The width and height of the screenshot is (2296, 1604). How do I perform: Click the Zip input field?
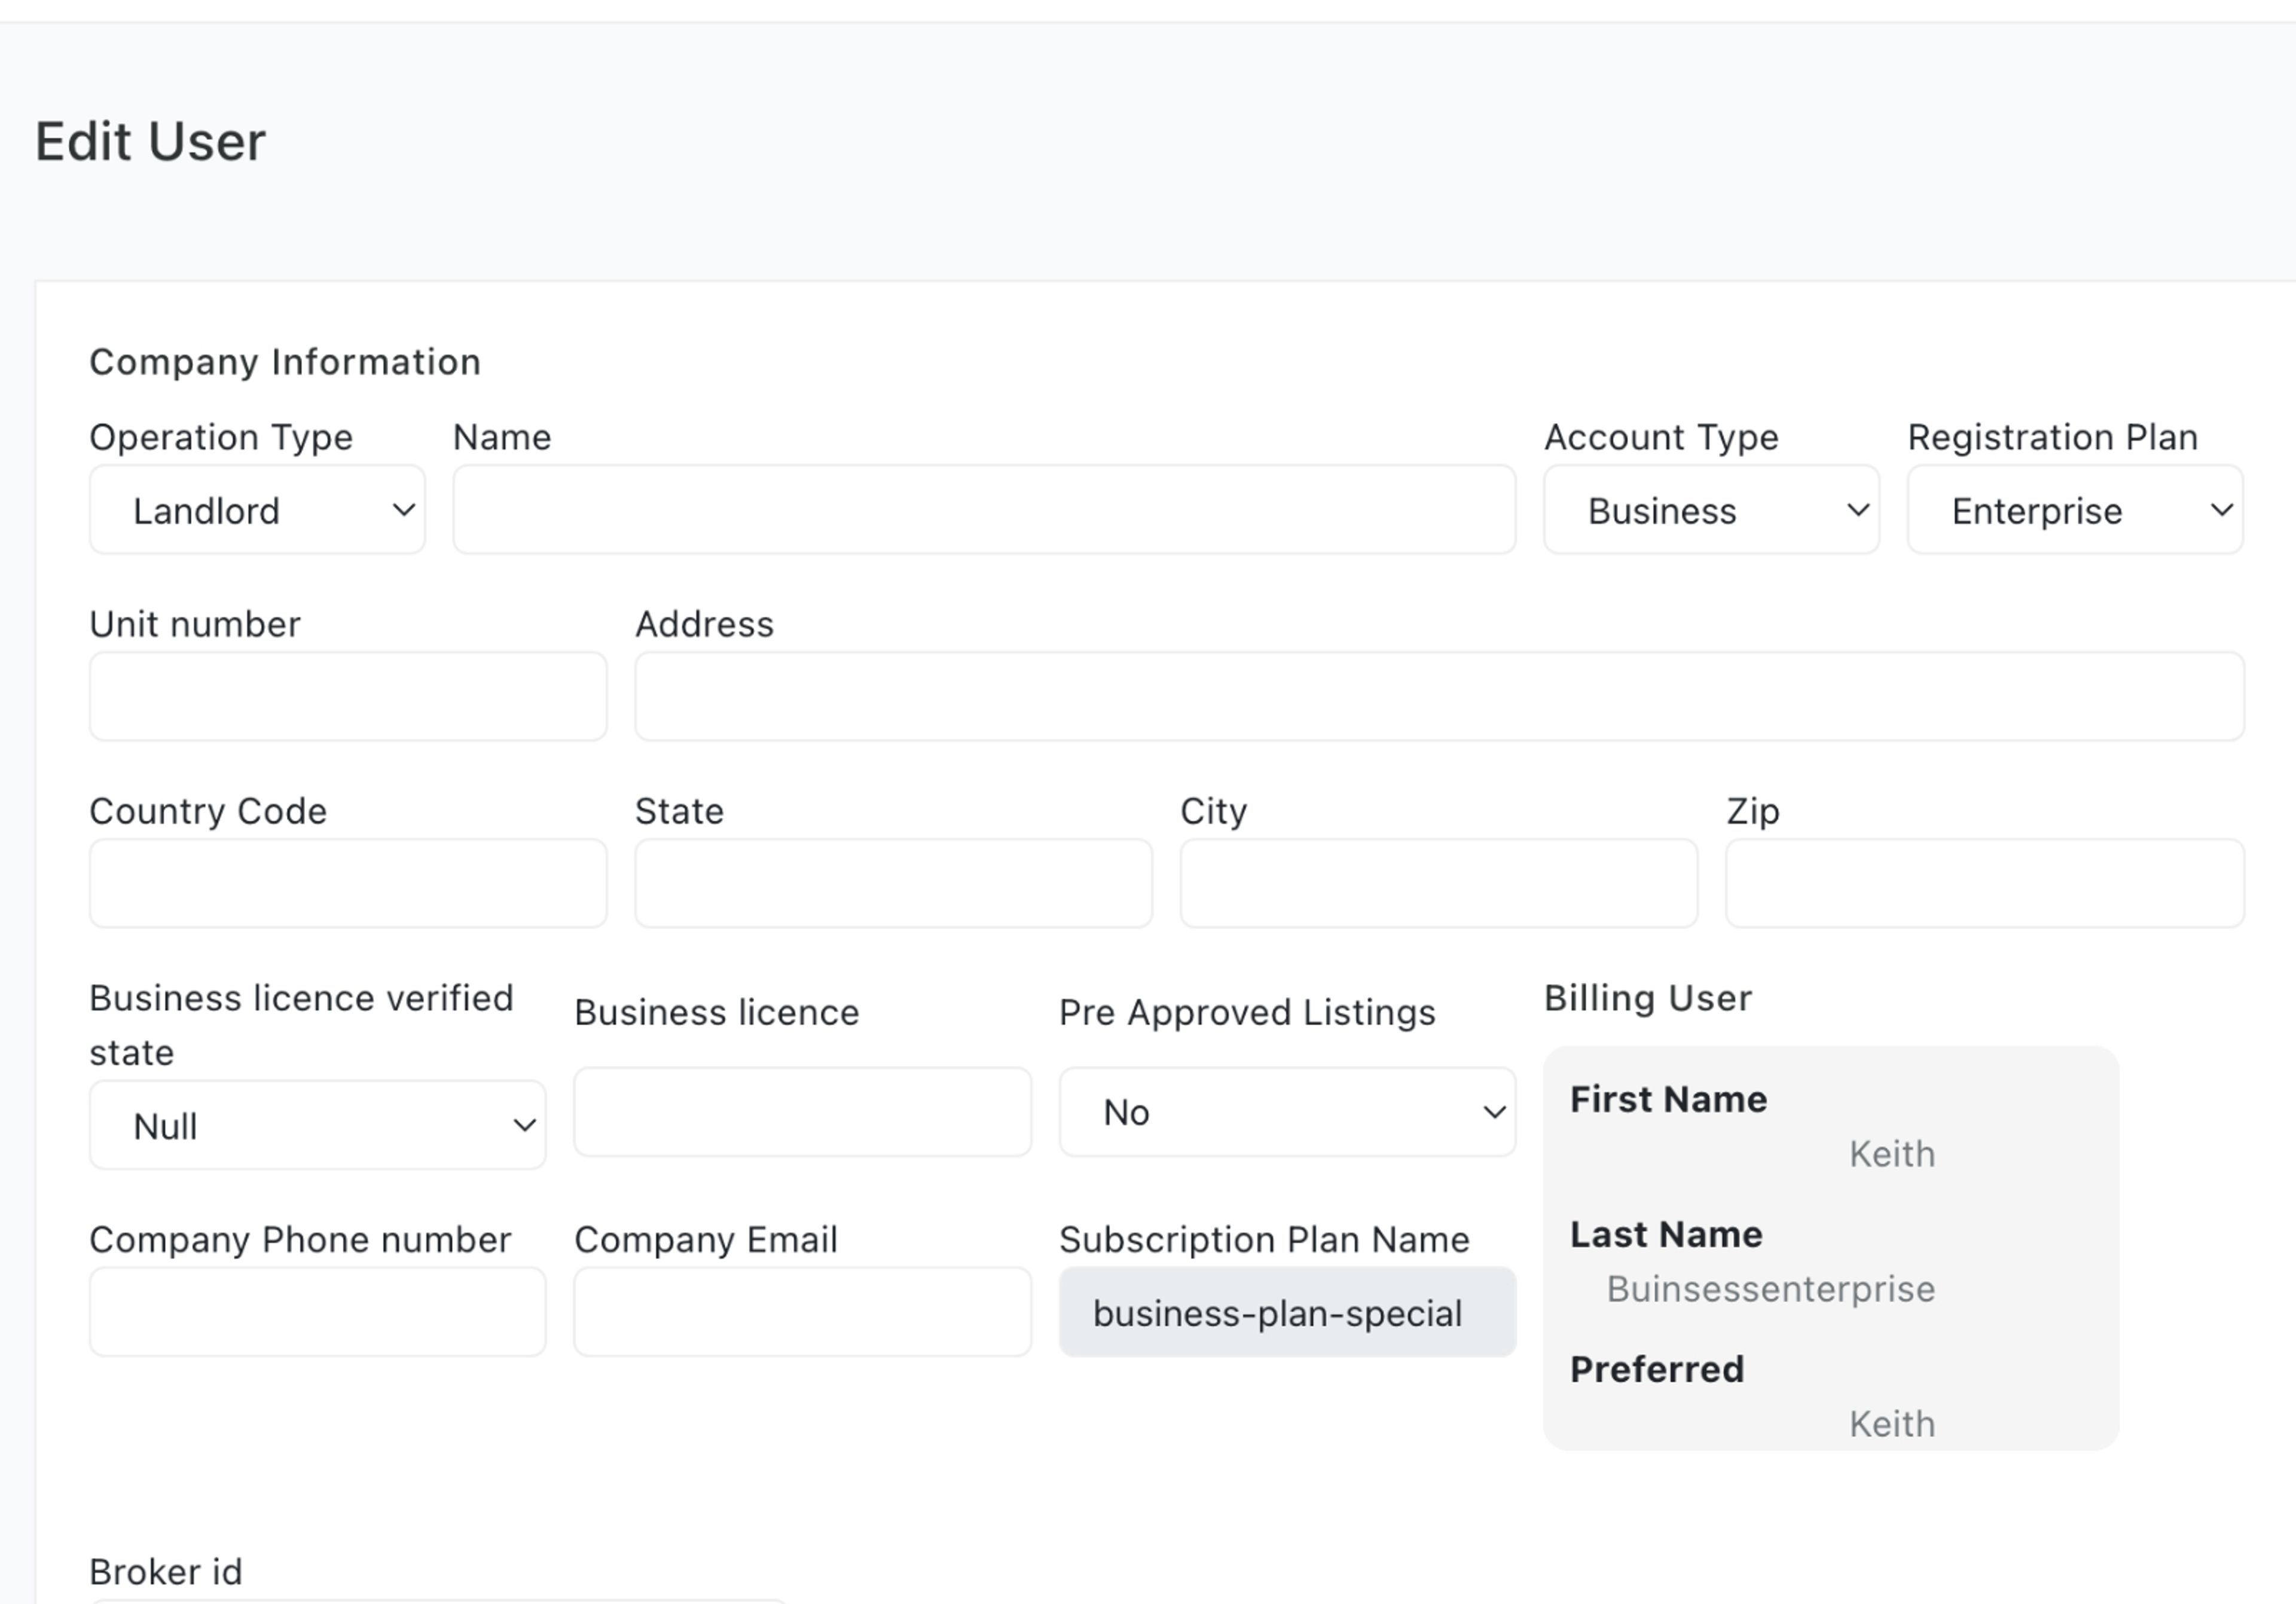click(1984, 884)
